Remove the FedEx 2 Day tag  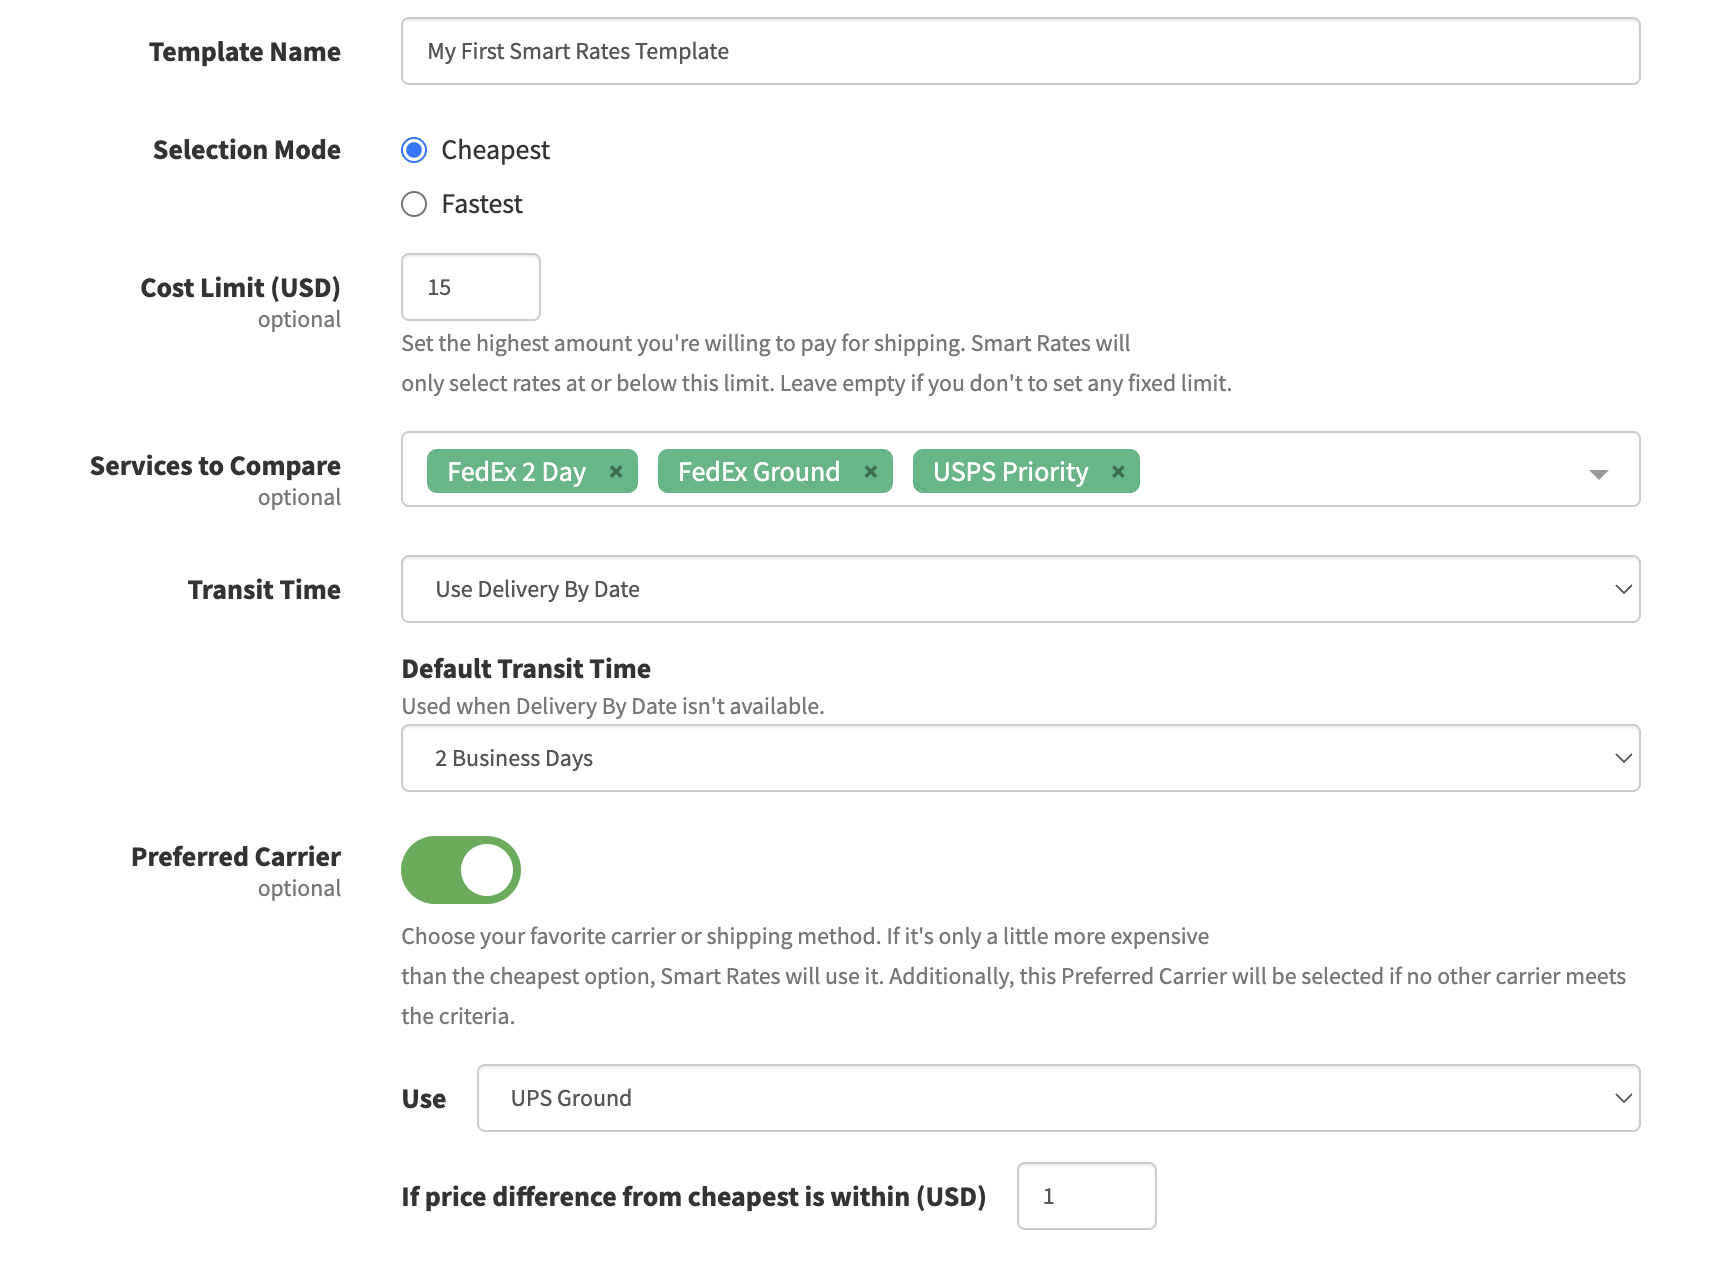(616, 472)
